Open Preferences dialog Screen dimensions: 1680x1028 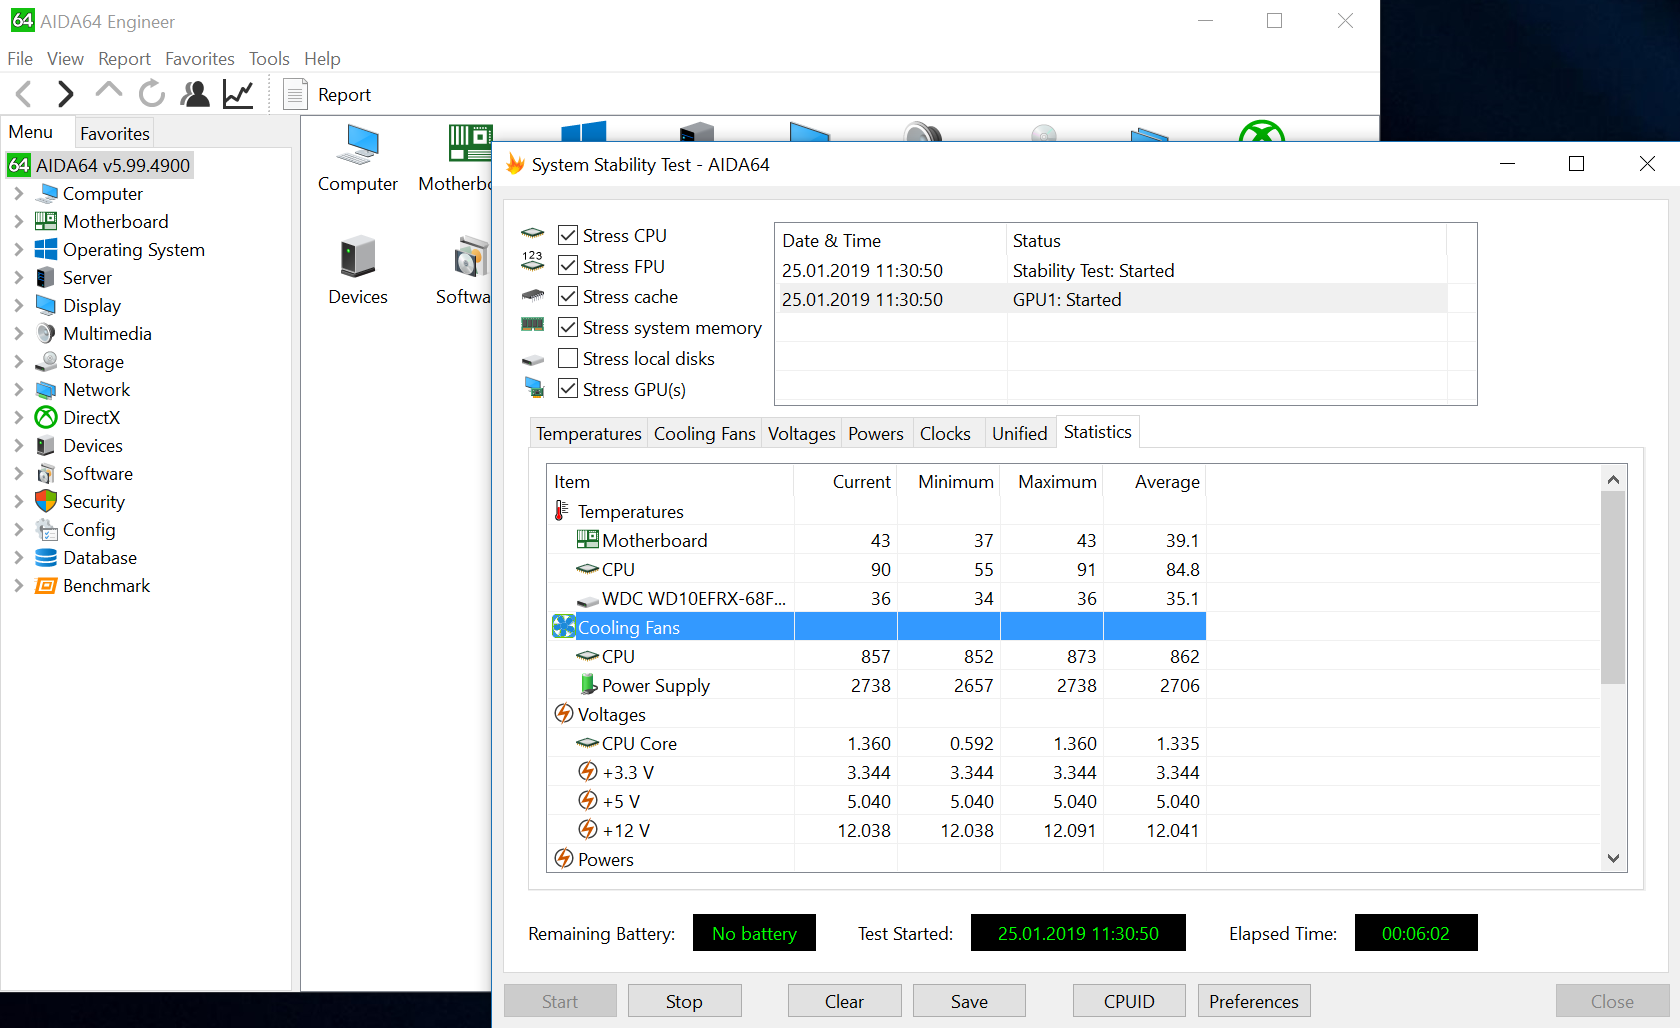pyautogui.click(x=1254, y=1001)
